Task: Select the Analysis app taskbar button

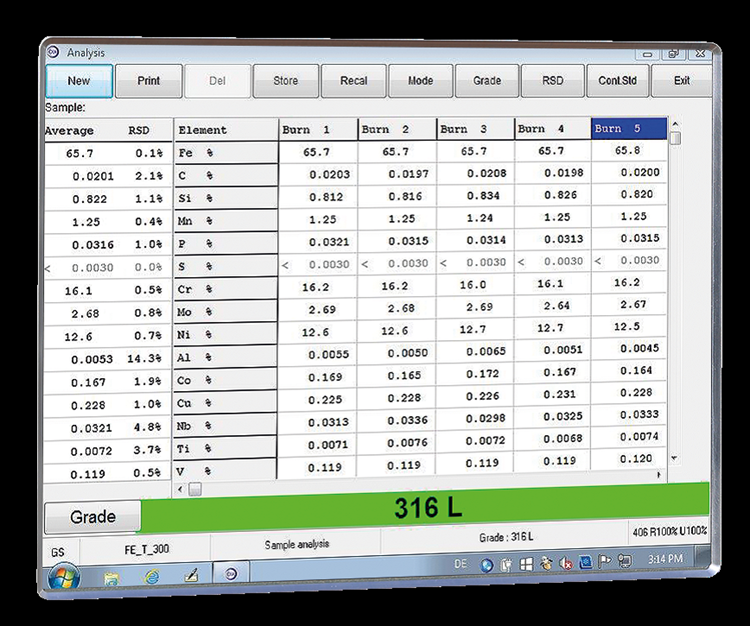Action: point(231,575)
